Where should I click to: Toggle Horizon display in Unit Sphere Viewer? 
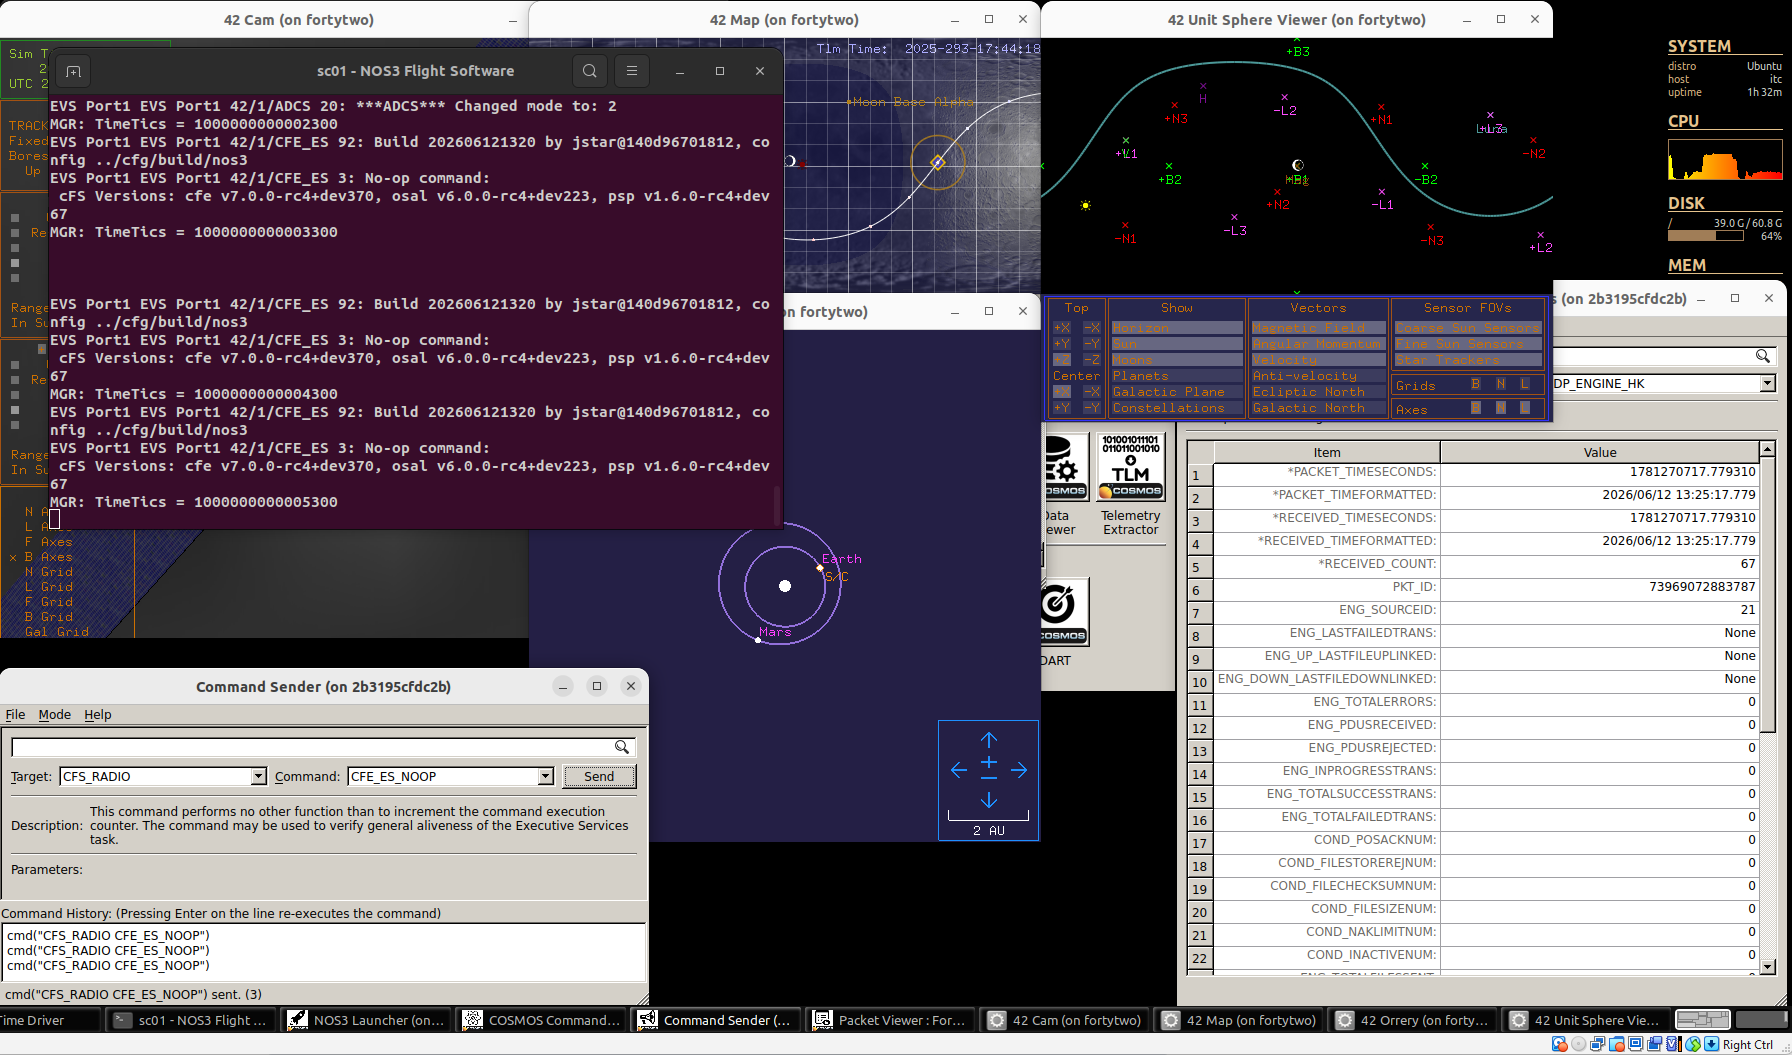pyautogui.click(x=1176, y=328)
